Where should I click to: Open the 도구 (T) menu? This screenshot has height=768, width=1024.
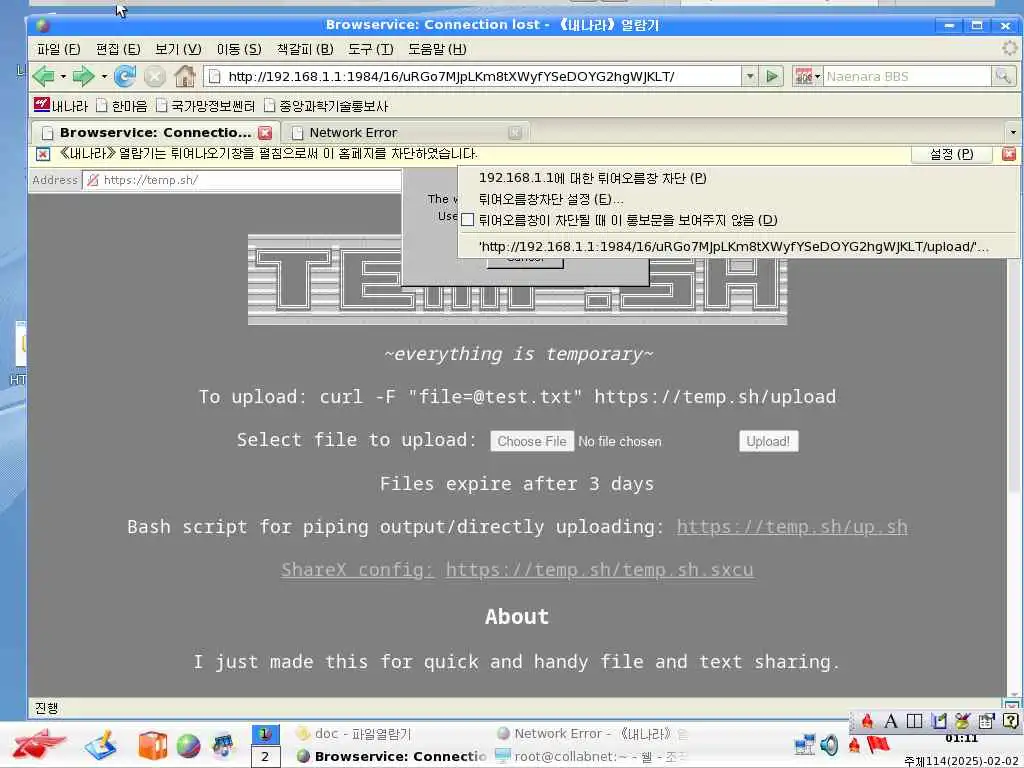[370, 49]
